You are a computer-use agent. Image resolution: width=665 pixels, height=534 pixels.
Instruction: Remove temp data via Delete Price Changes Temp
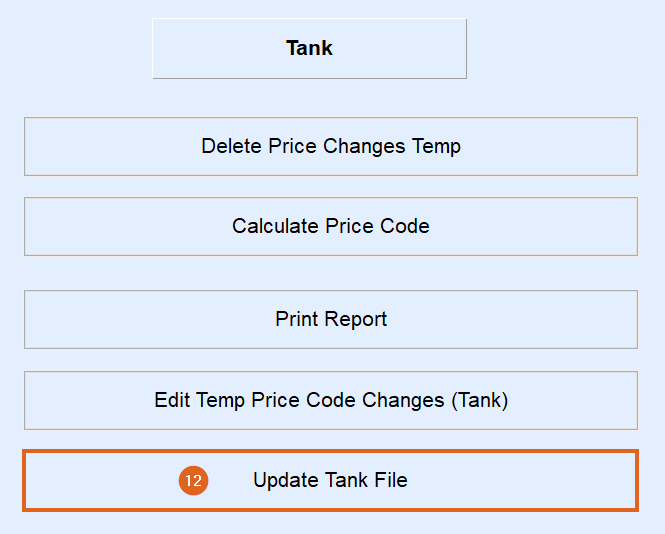coord(330,146)
